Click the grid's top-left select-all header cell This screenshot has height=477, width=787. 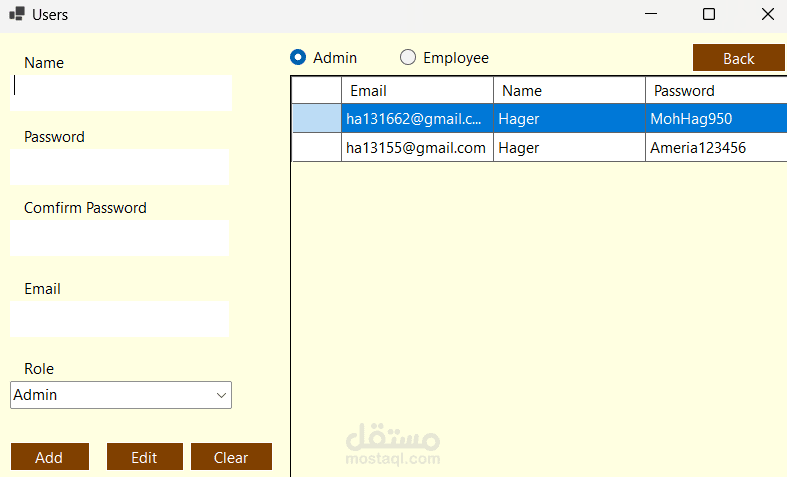[x=317, y=90]
